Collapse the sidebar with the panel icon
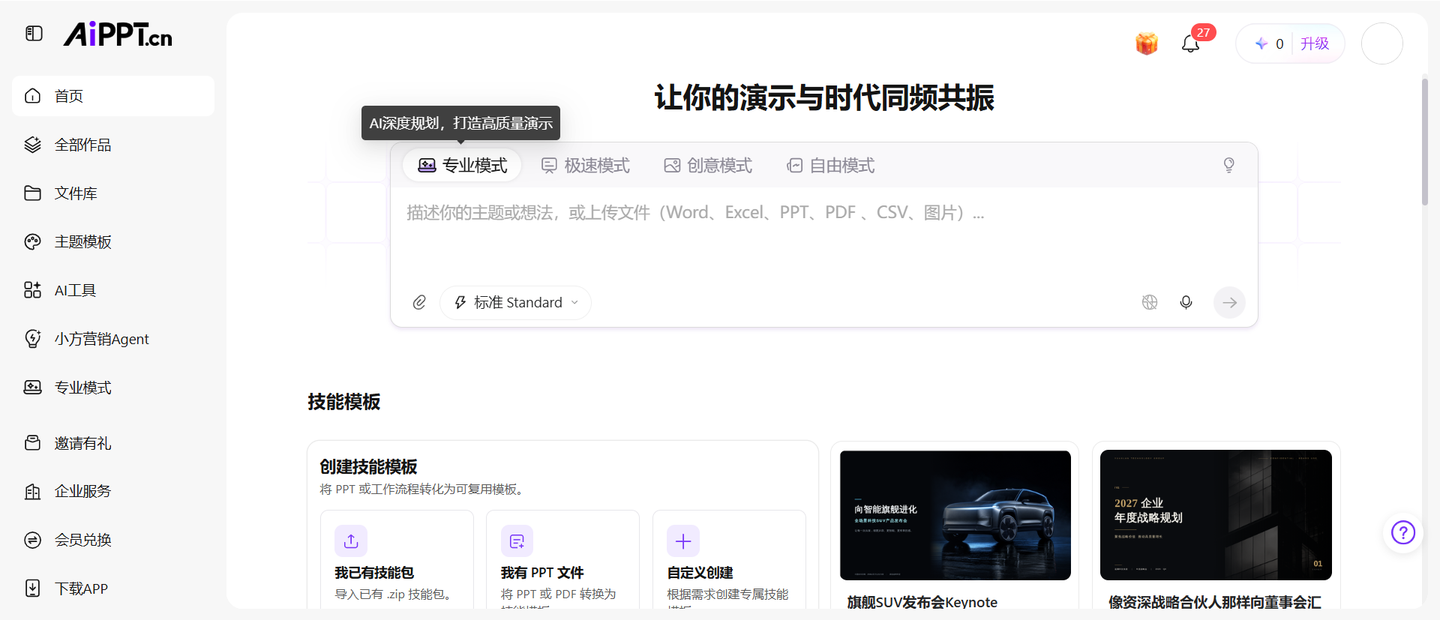 pos(34,34)
